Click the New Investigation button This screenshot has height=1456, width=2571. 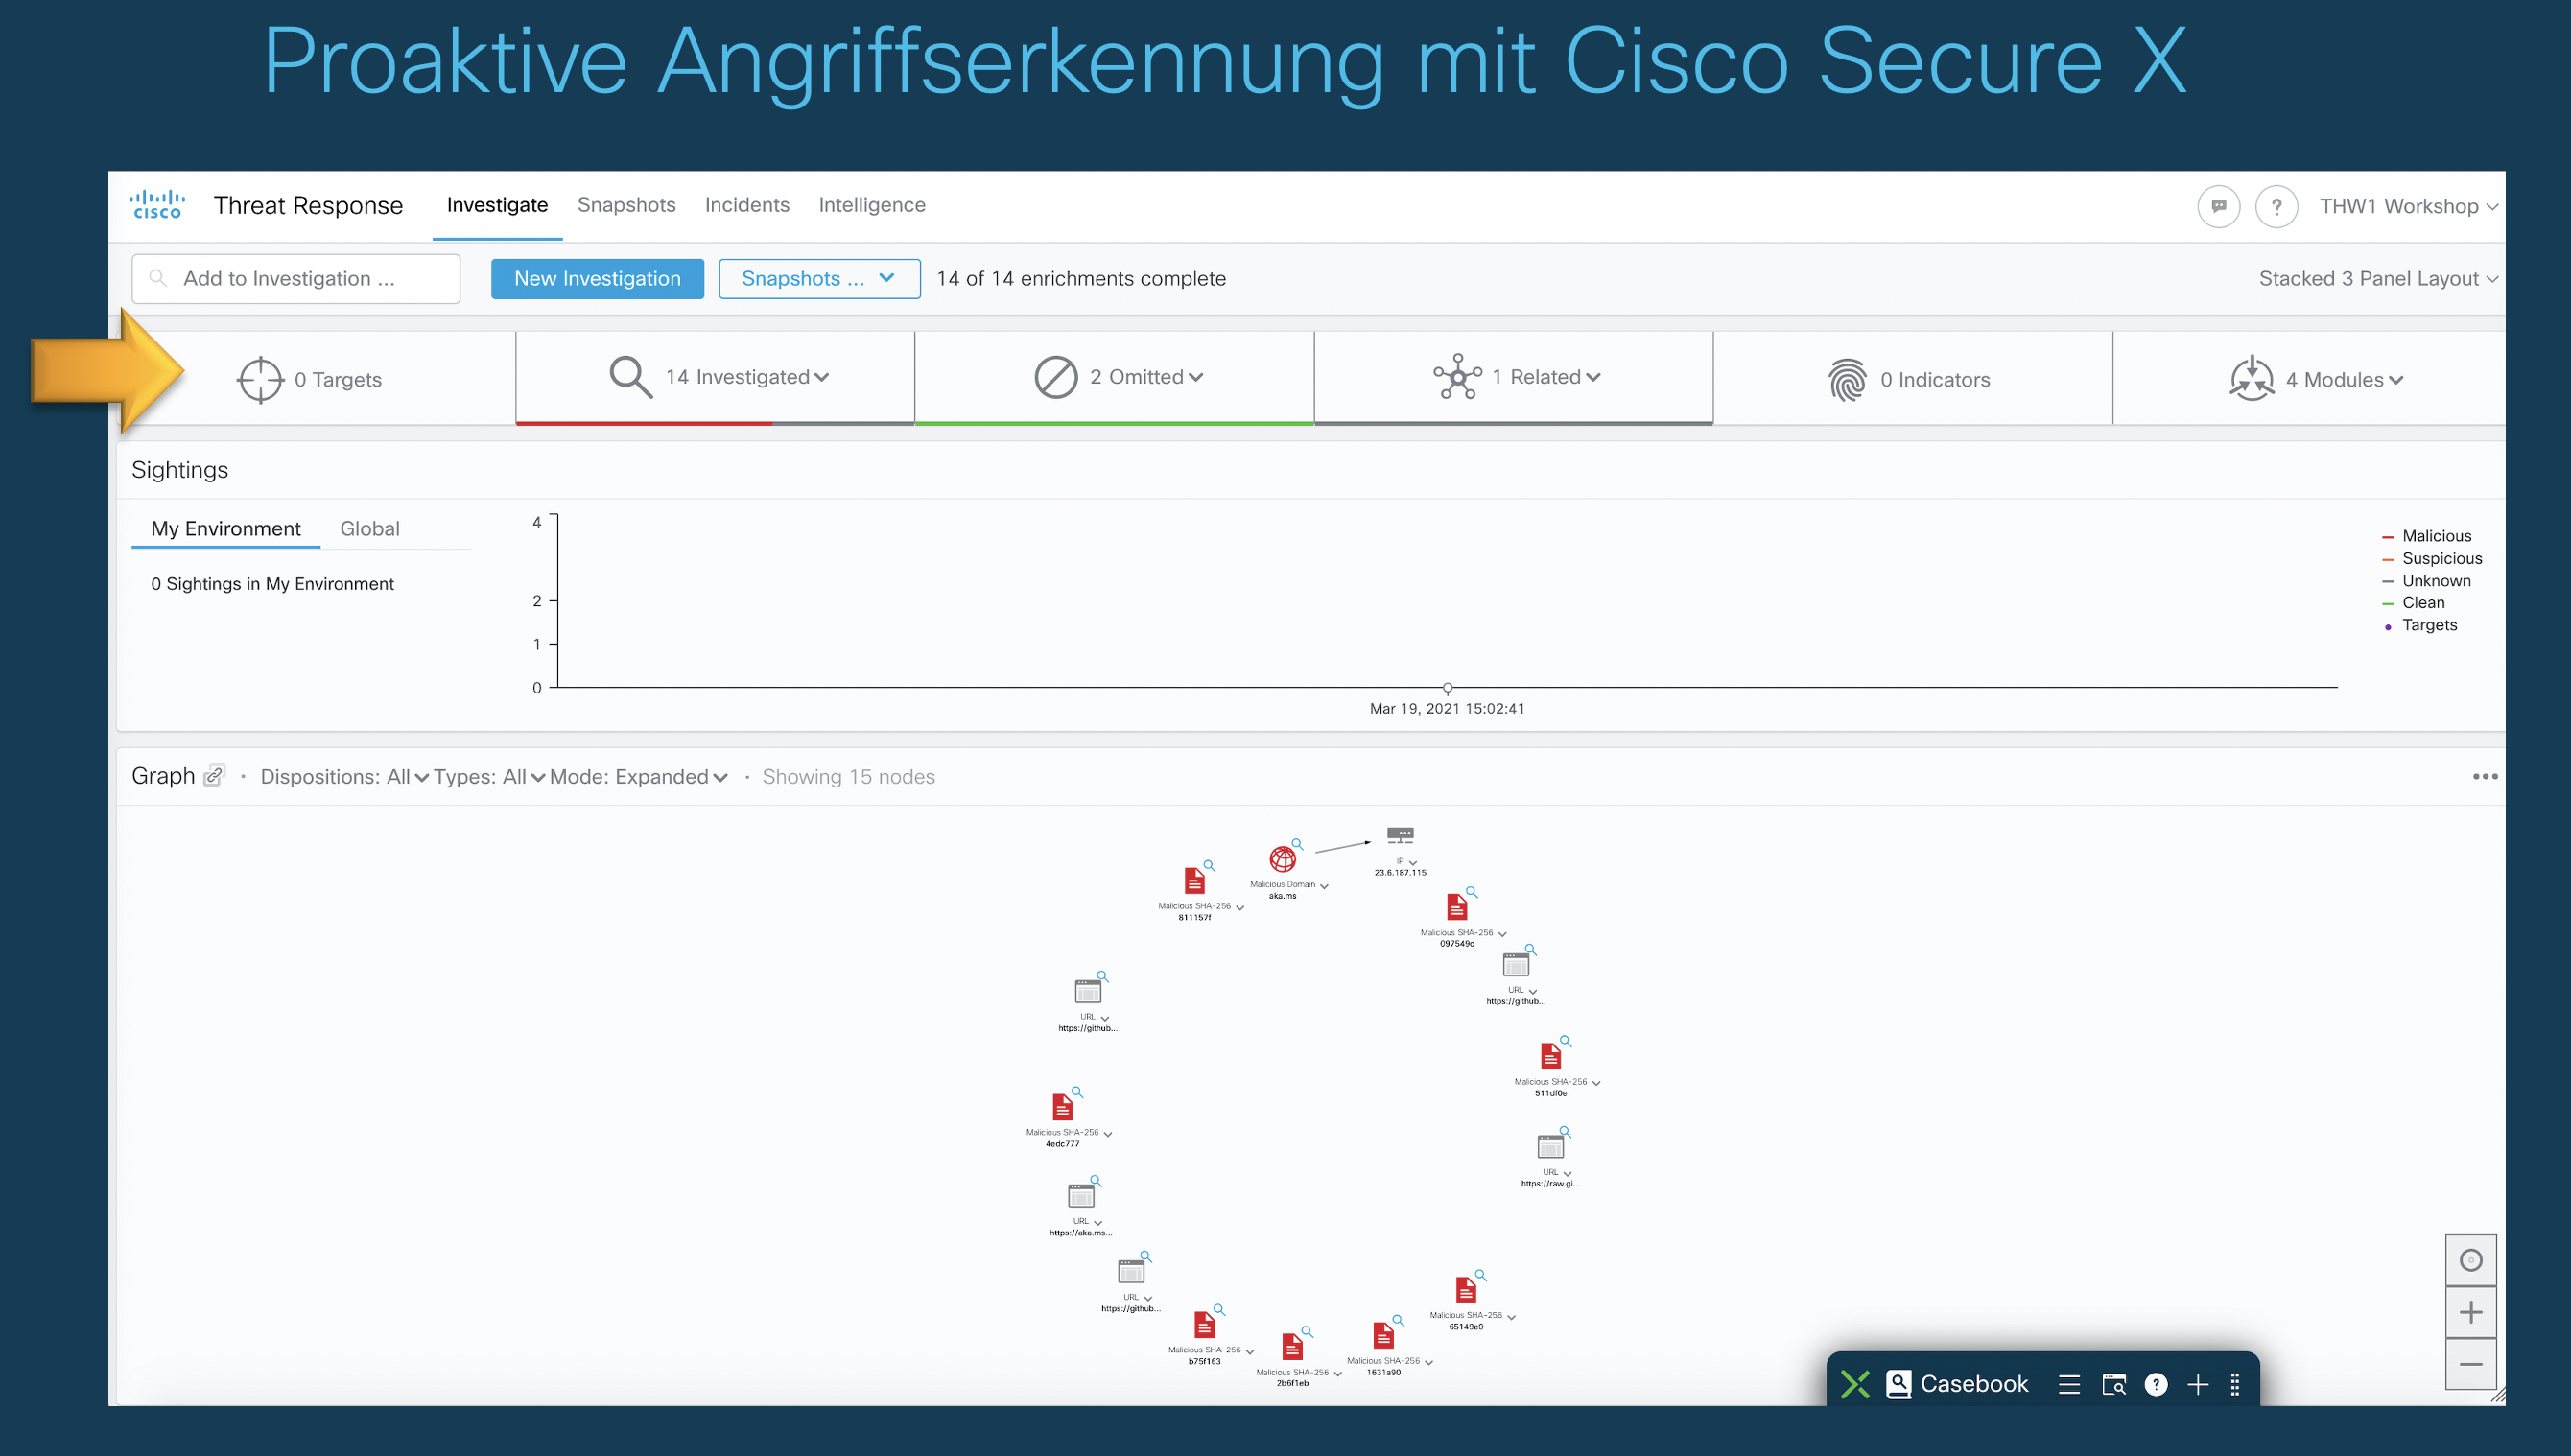coord(597,279)
